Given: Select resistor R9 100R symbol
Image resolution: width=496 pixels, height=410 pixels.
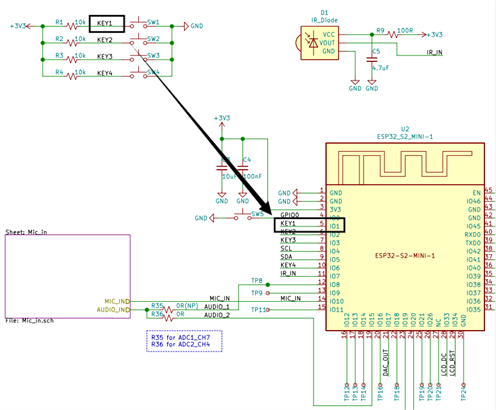Looking at the screenshot, I should (x=393, y=34).
